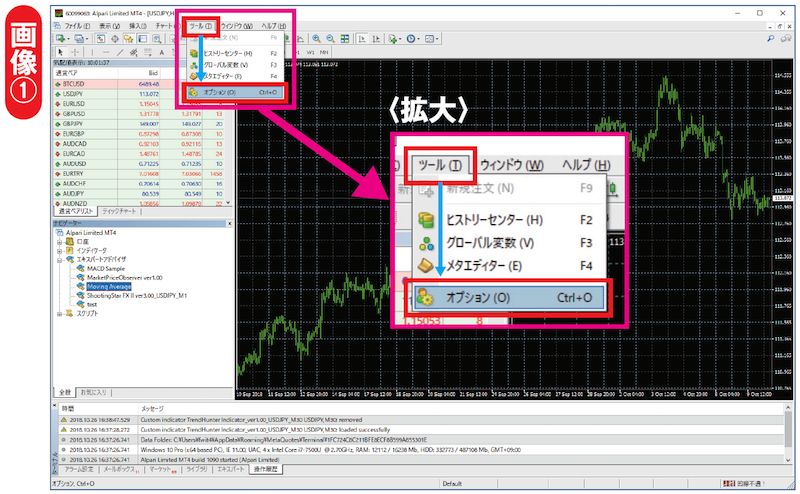Switch to the W1 timeframe
The height and width of the screenshot is (494, 800).
pyautogui.click(x=311, y=53)
